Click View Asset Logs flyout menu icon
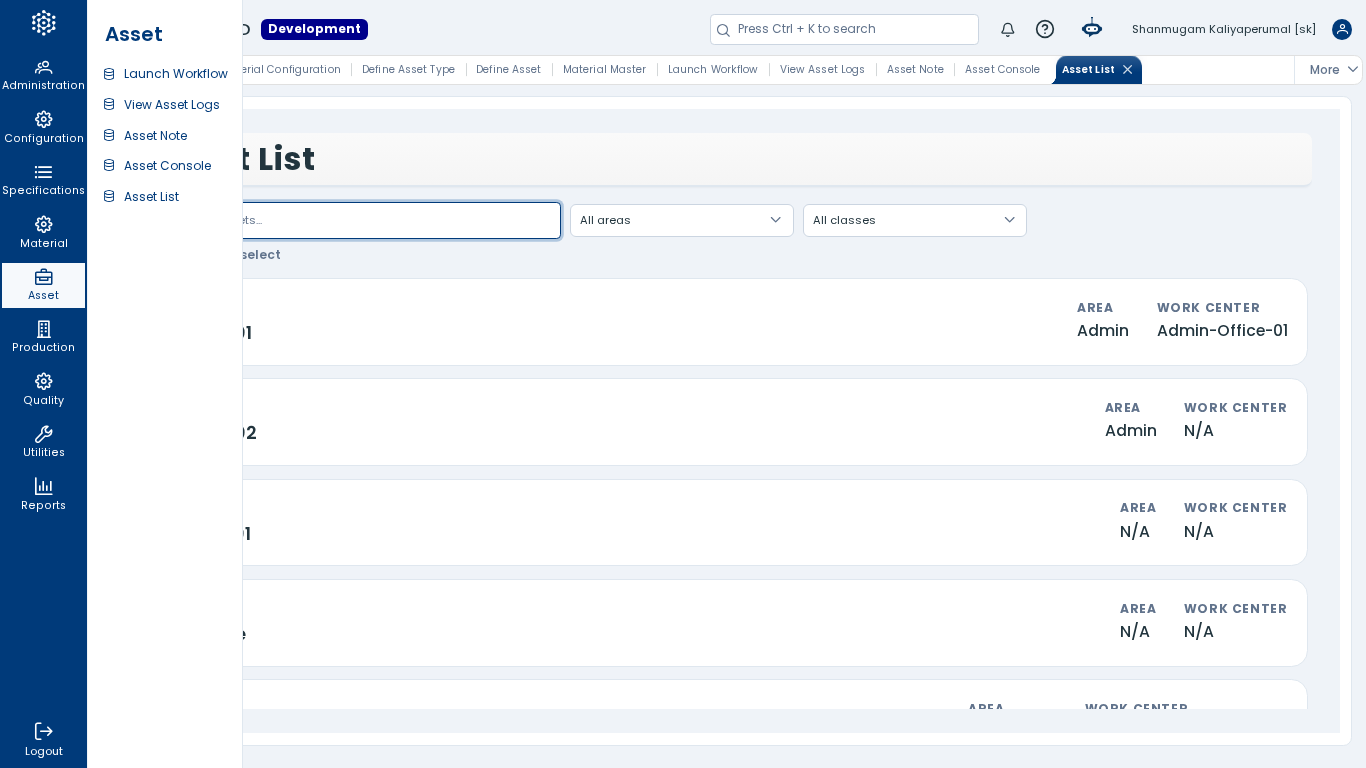Screen dimensions: 1366x768 pyautogui.click(x=109, y=105)
